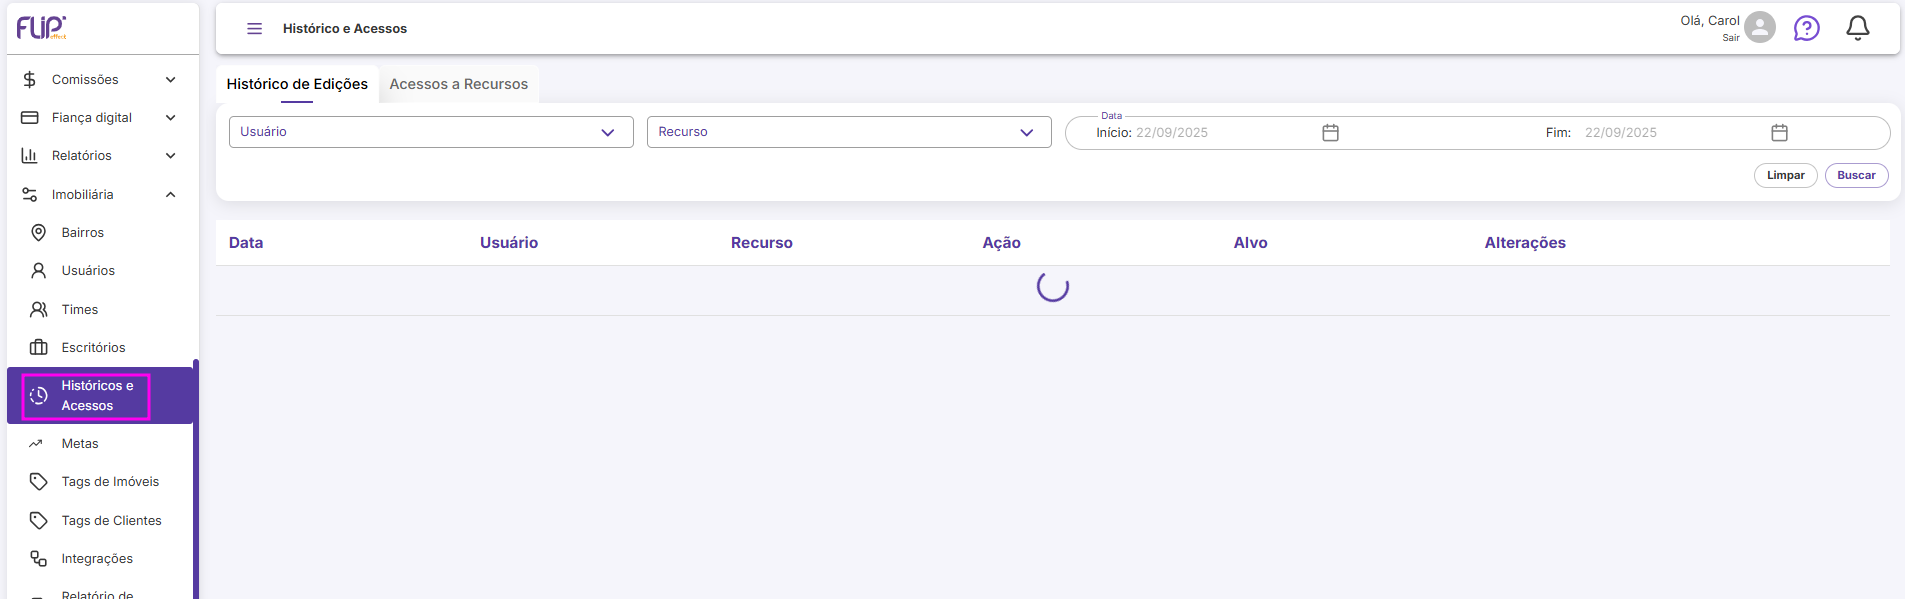Screen dimensions: 1905x599
Task: Switch to Acessos a Recursos tab
Action: [x=459, y=84]
